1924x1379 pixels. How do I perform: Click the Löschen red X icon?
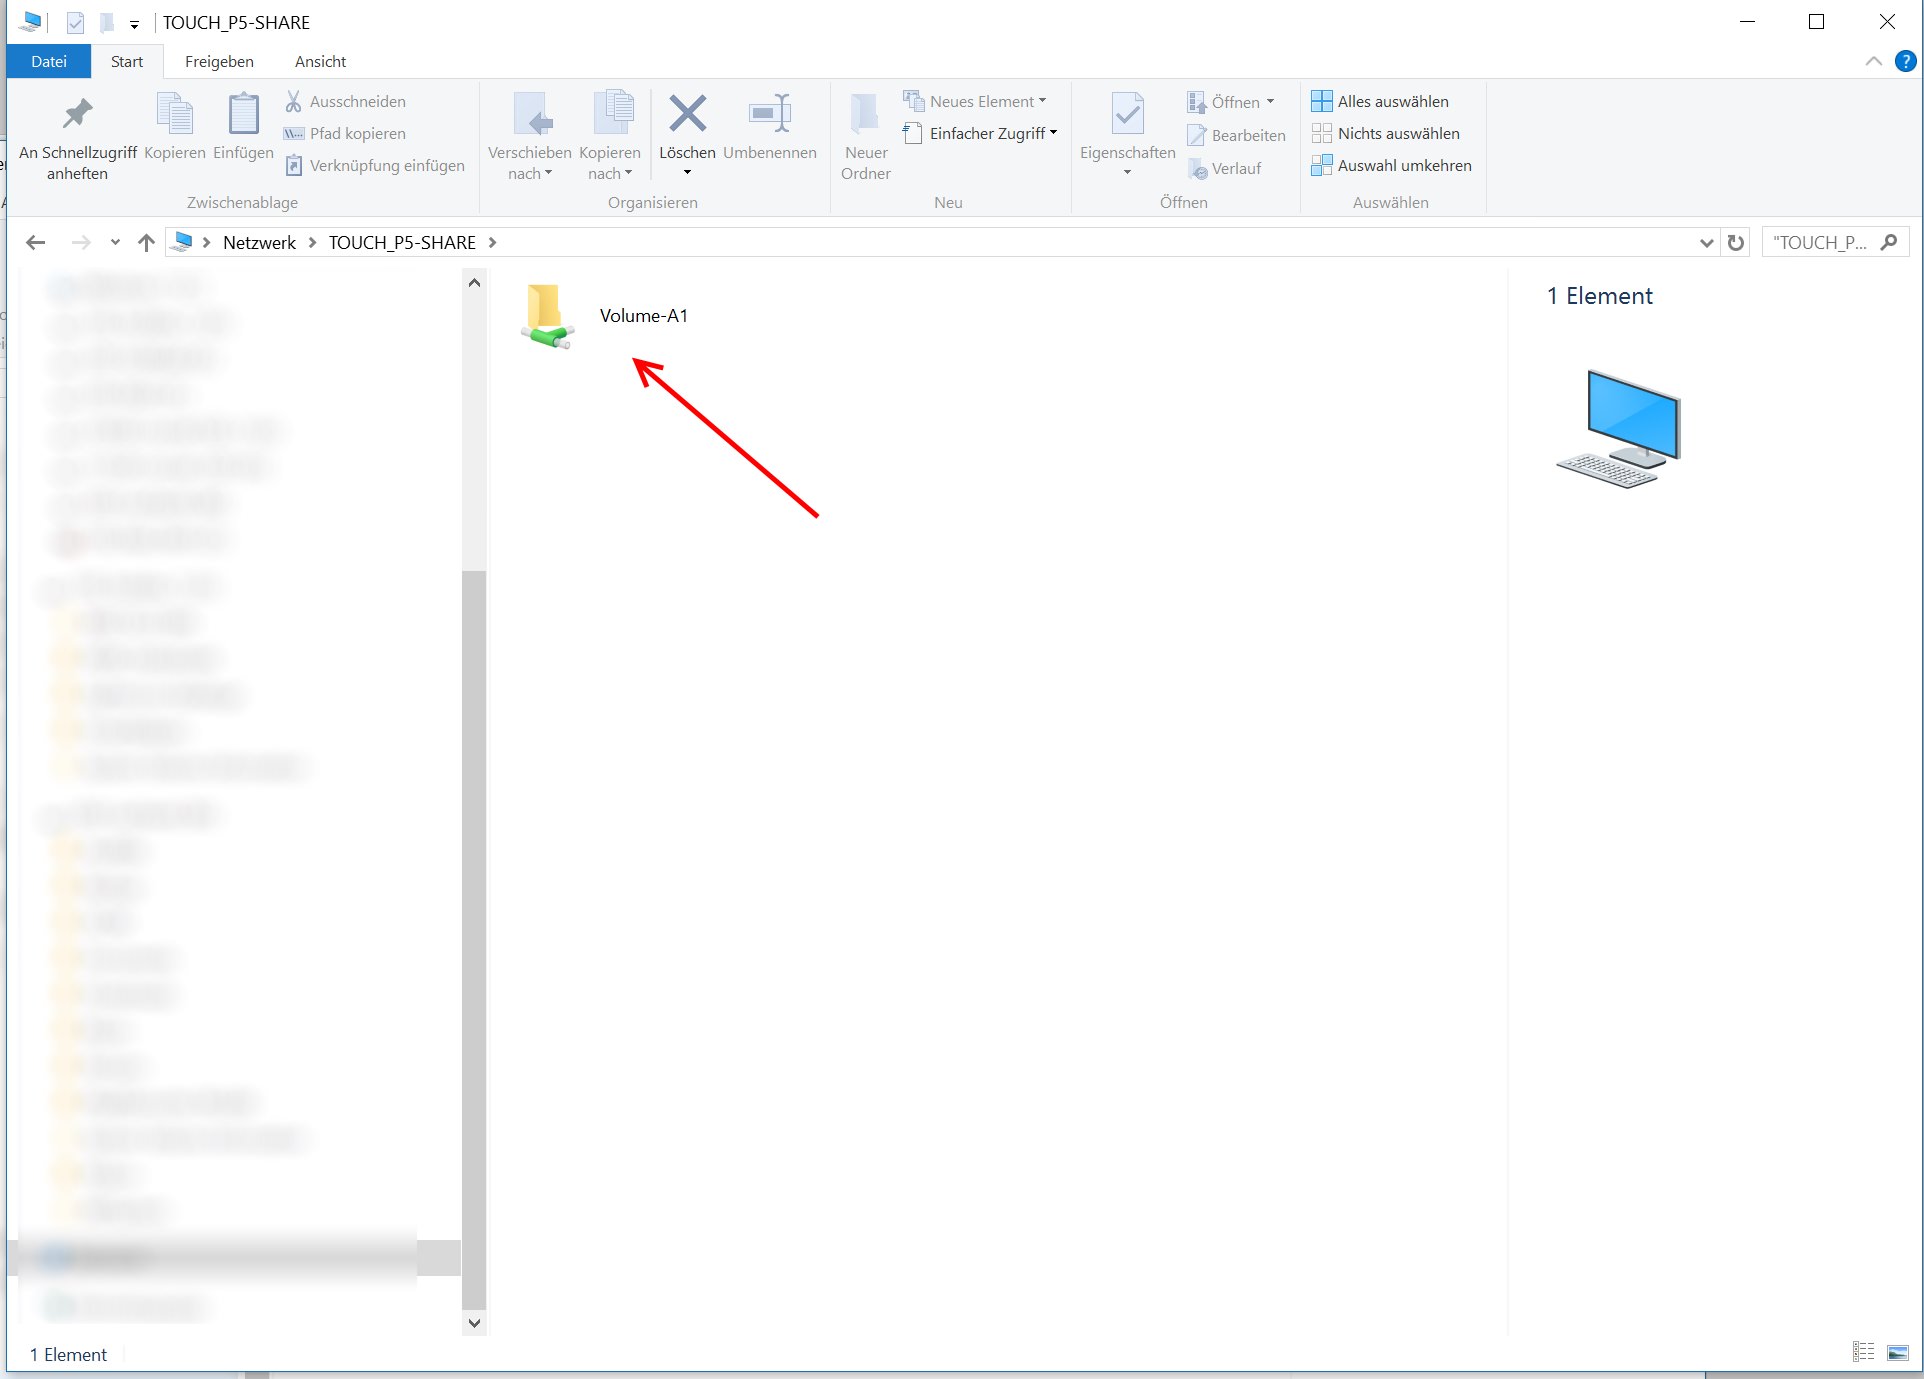click(x=687, y=115)
